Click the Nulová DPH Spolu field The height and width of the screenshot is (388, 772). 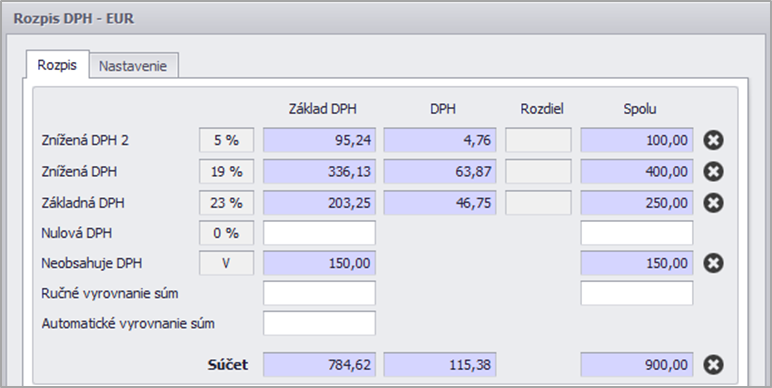click(x=637, y=233)
